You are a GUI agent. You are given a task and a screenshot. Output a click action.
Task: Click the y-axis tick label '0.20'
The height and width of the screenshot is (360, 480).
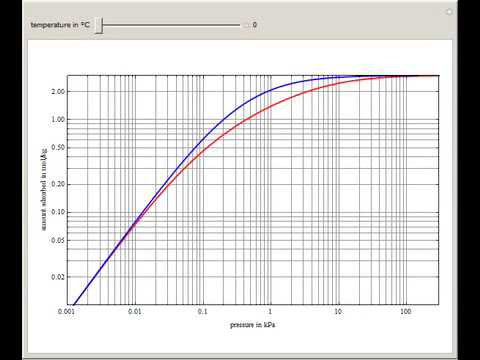tap(58, 184)
